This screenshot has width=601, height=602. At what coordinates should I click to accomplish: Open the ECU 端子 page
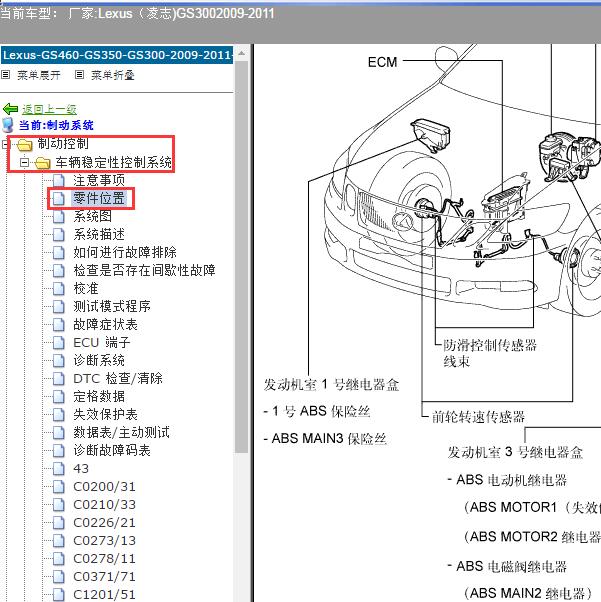(102, 342)
